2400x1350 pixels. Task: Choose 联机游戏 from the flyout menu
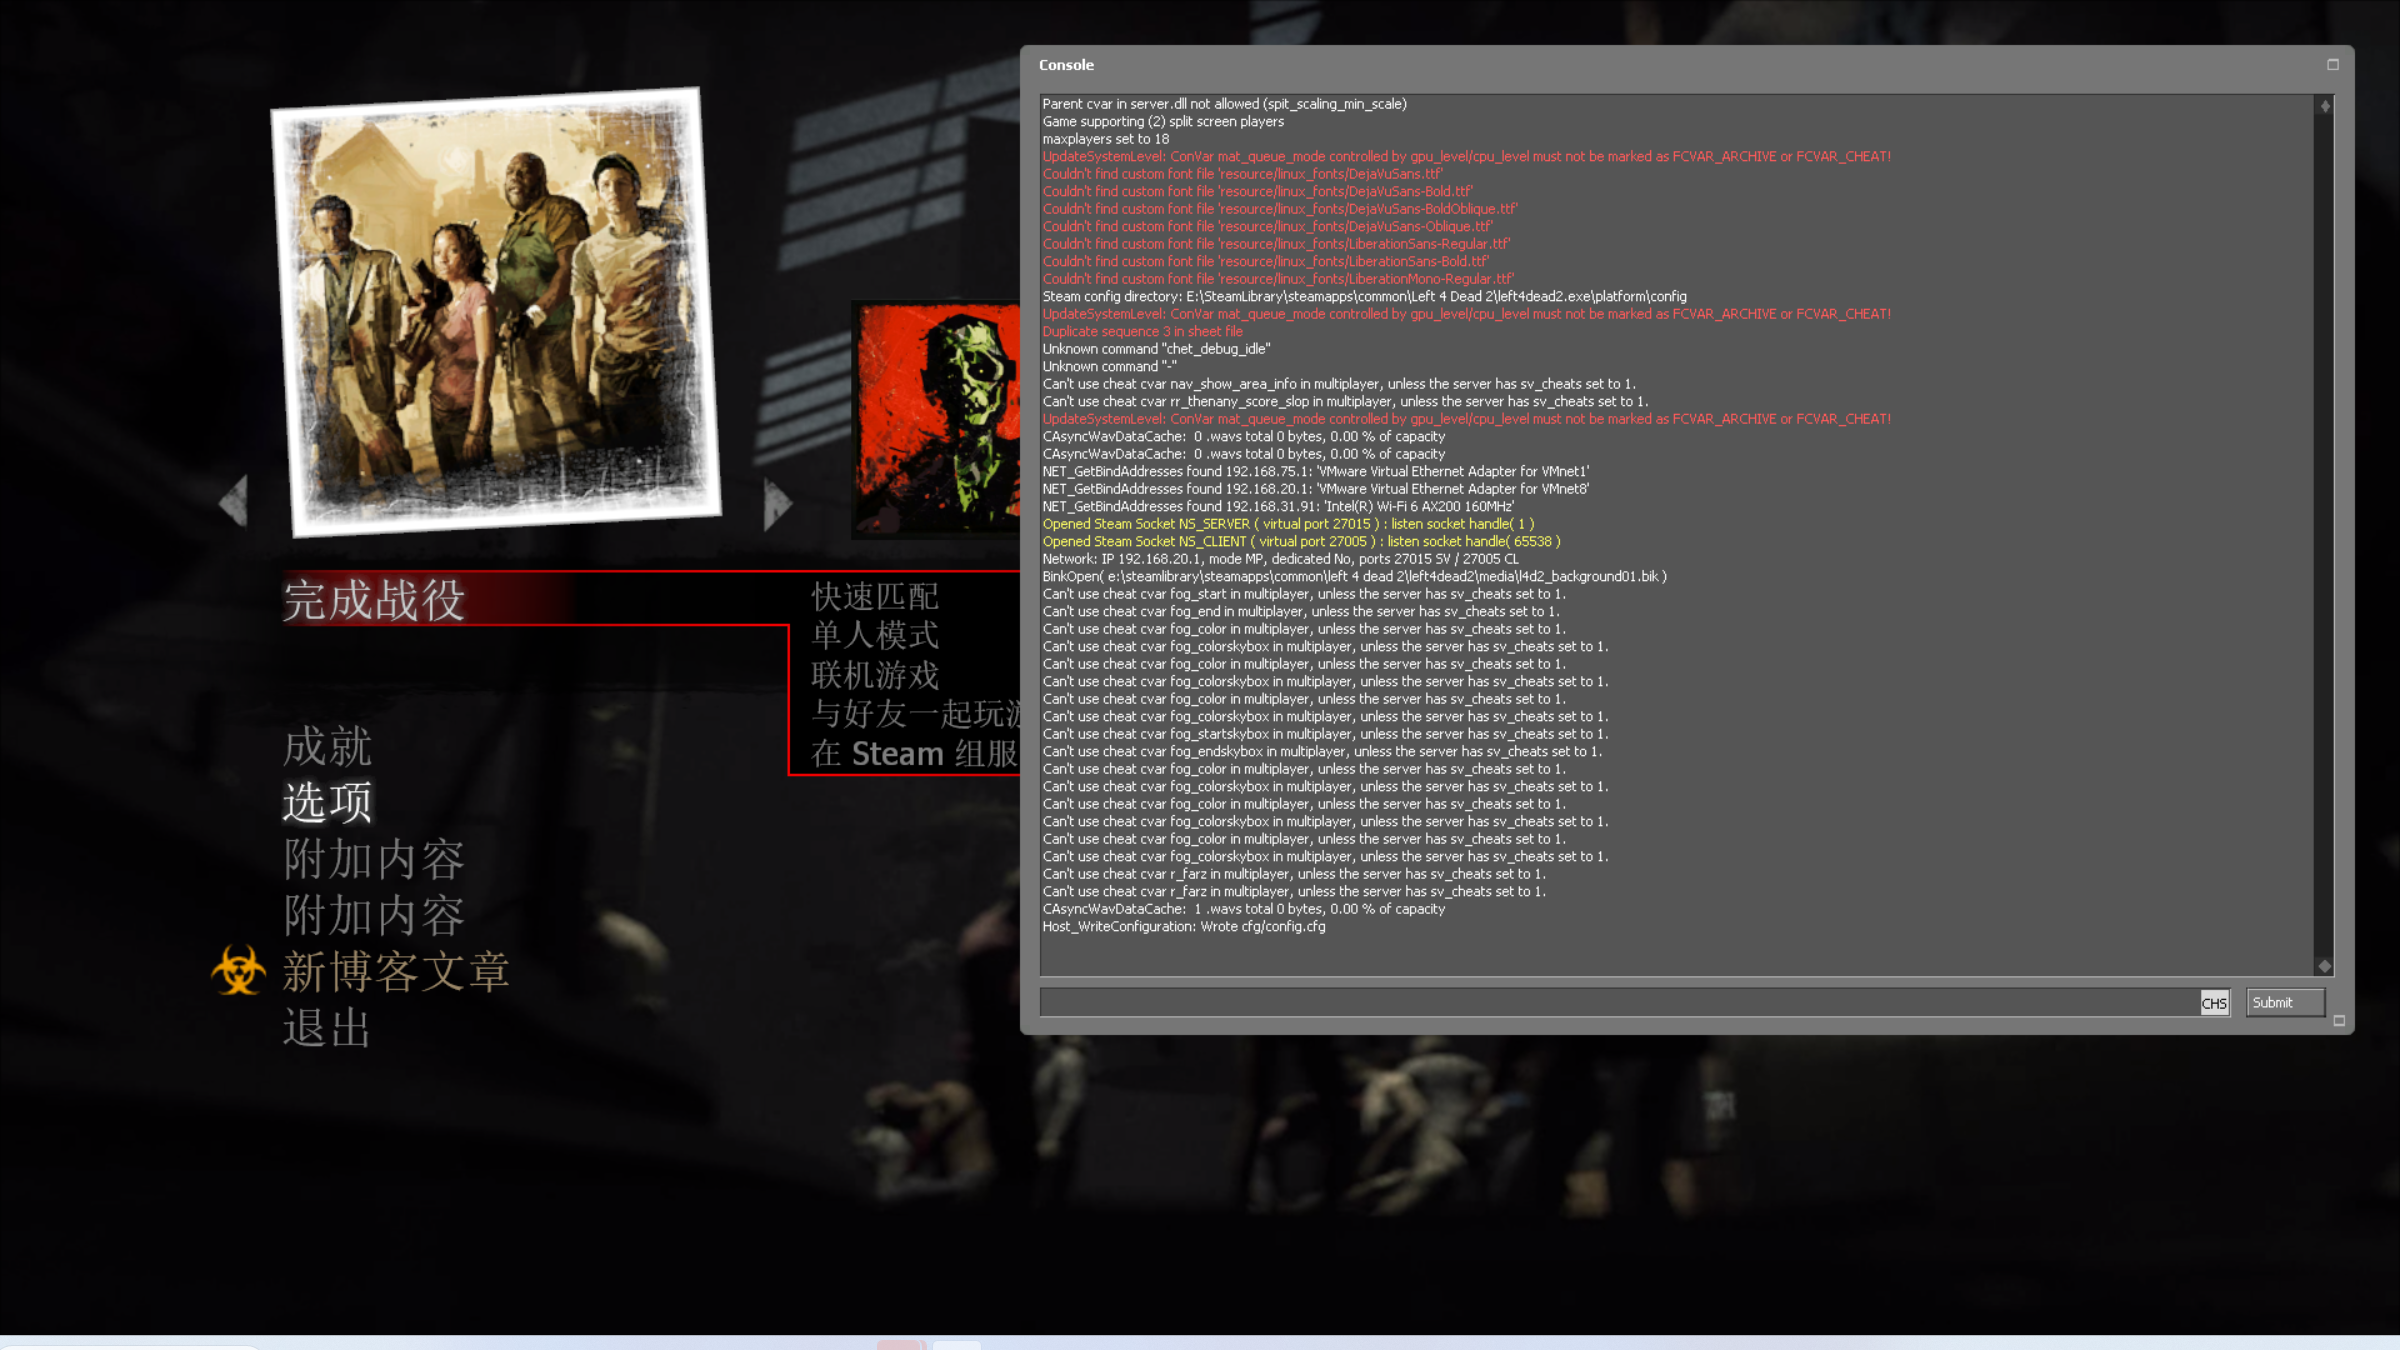pos(875,675)
